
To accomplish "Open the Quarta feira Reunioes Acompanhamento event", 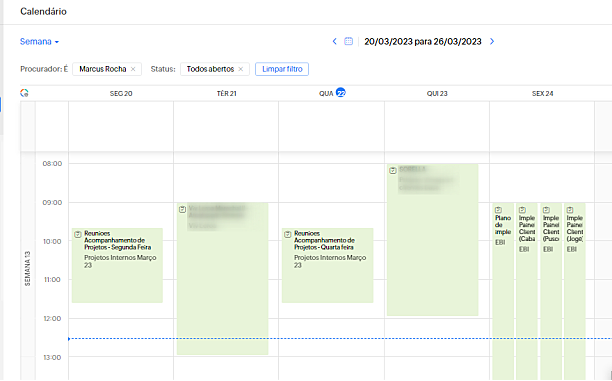I will 327,265.
